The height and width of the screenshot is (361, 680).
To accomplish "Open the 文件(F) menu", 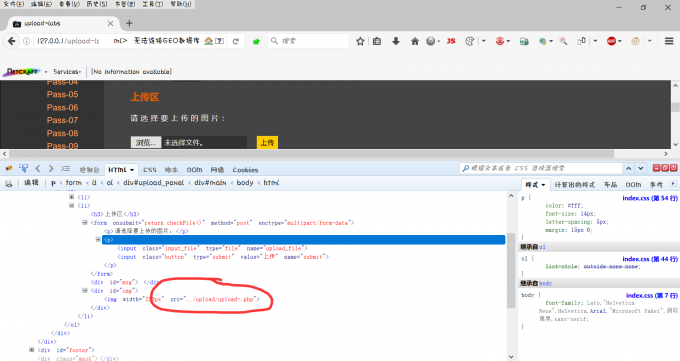I will click(x=14, y=3).
